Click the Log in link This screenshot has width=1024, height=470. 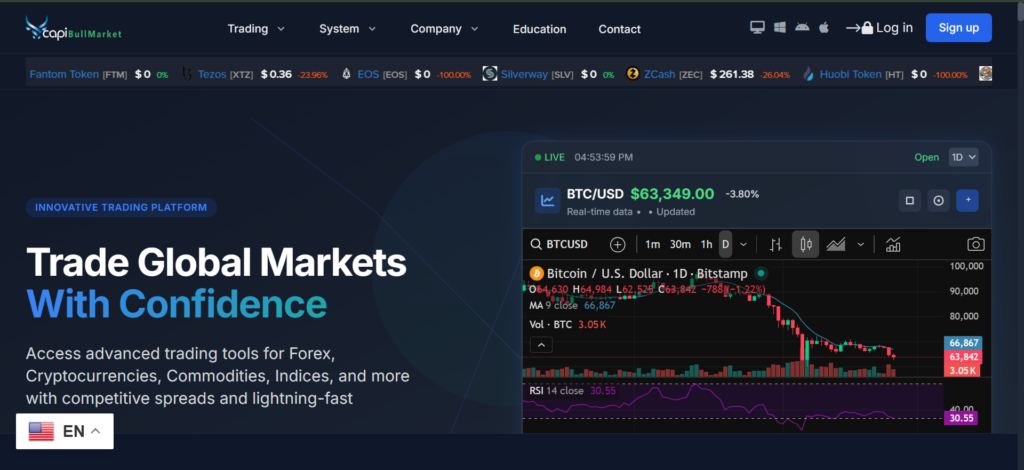[880, 27]
